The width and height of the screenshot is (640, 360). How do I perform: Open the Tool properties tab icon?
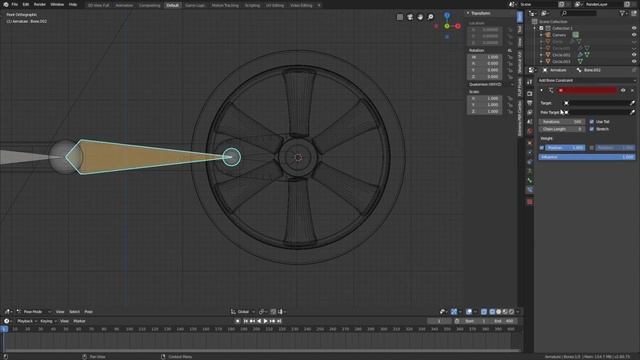[529, 82]
